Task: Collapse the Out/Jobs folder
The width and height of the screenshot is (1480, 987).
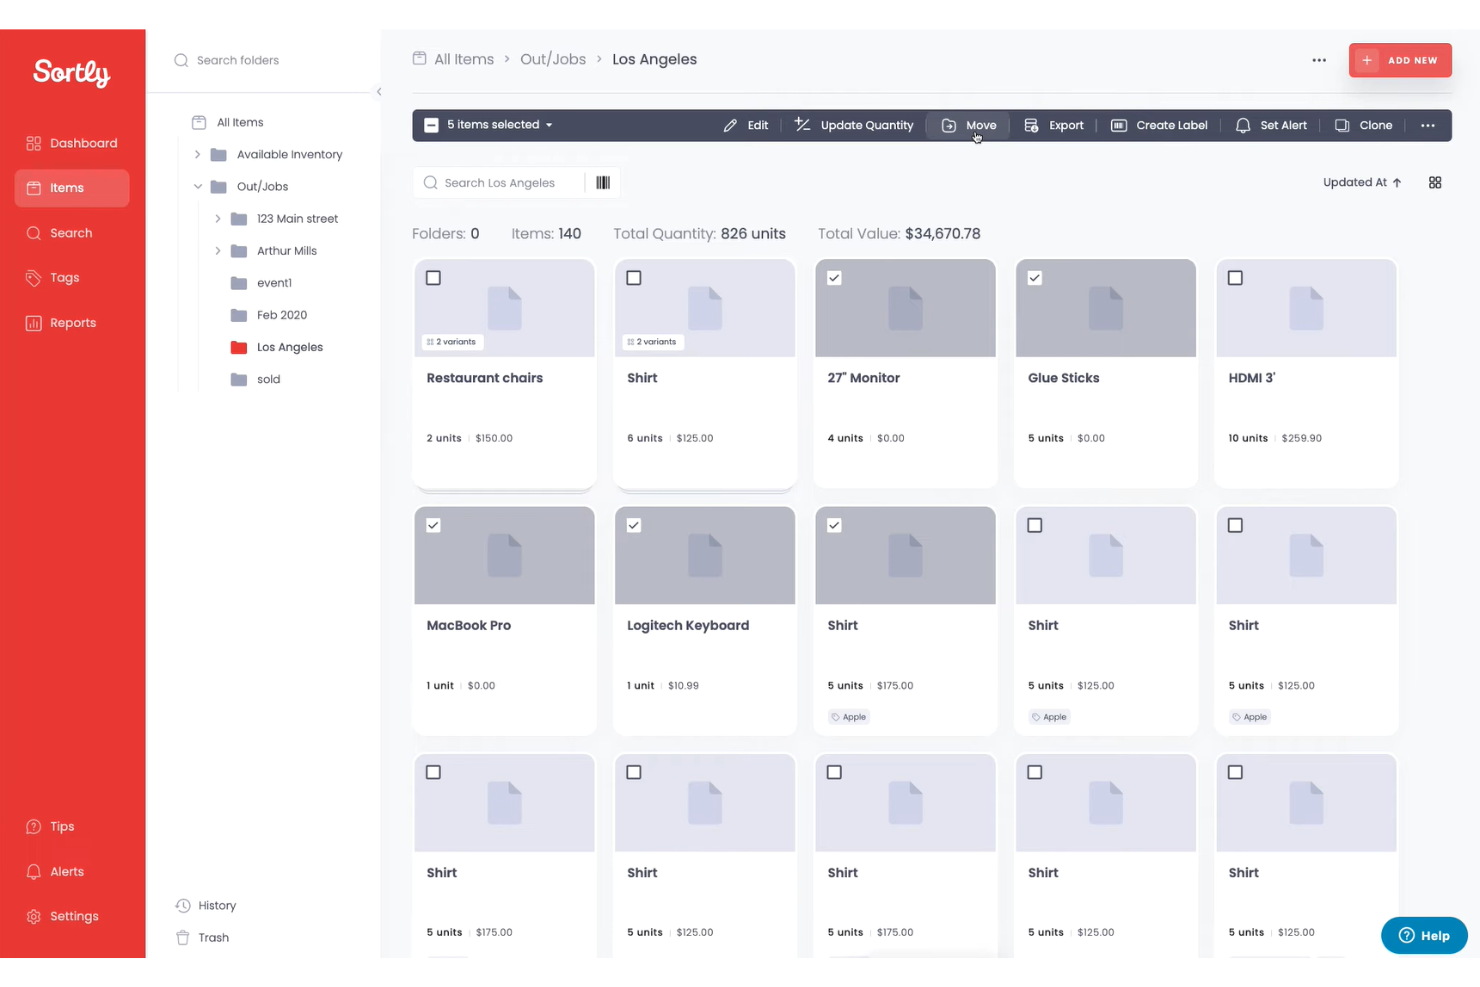Action: tap(197, 186)
